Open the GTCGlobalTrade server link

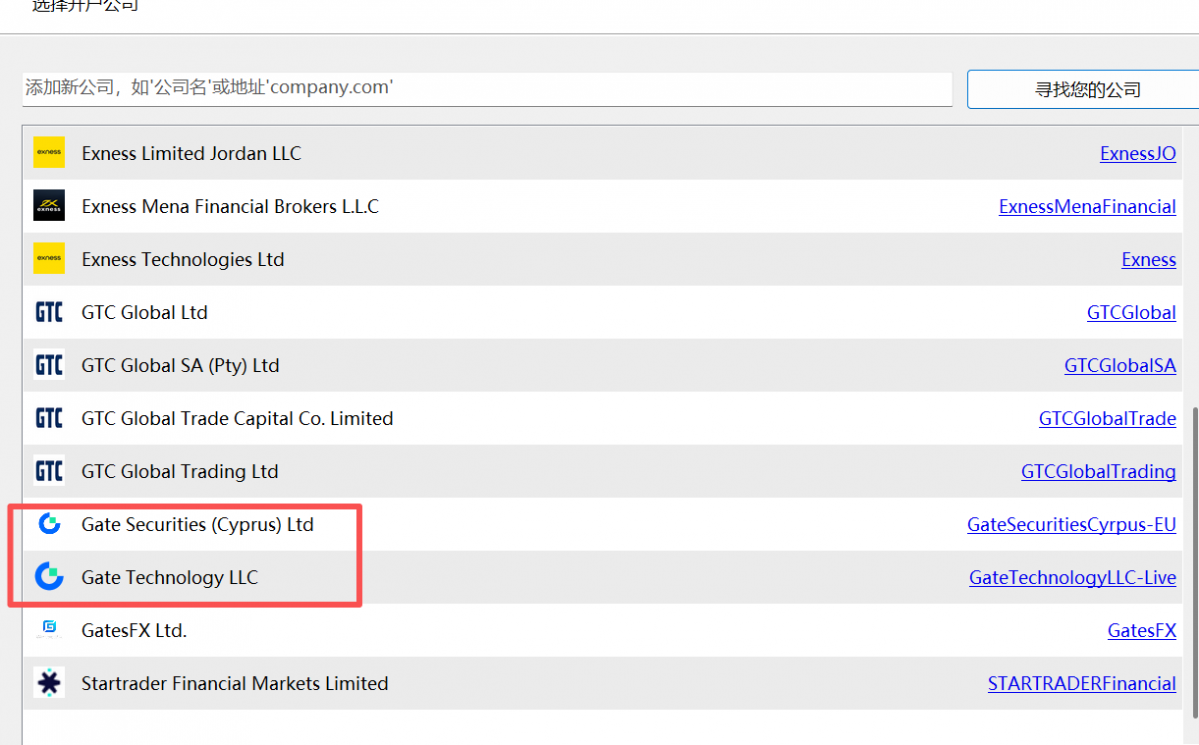click(x=1107, y=418)
